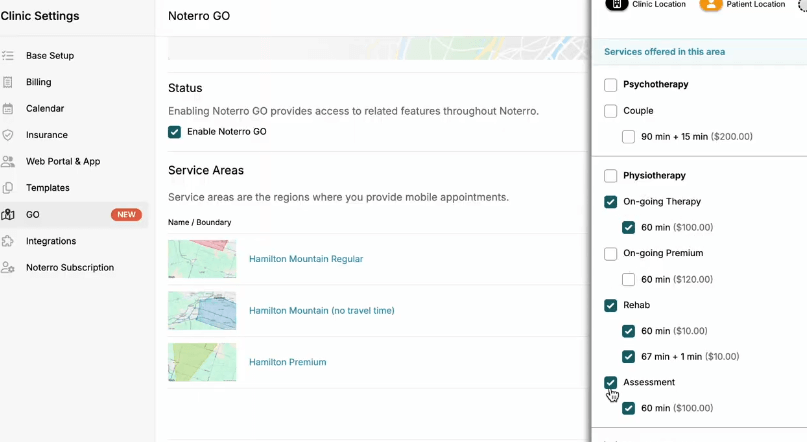
Task: Uncheck the Assessment checkbox
Action: pos(610,383)
